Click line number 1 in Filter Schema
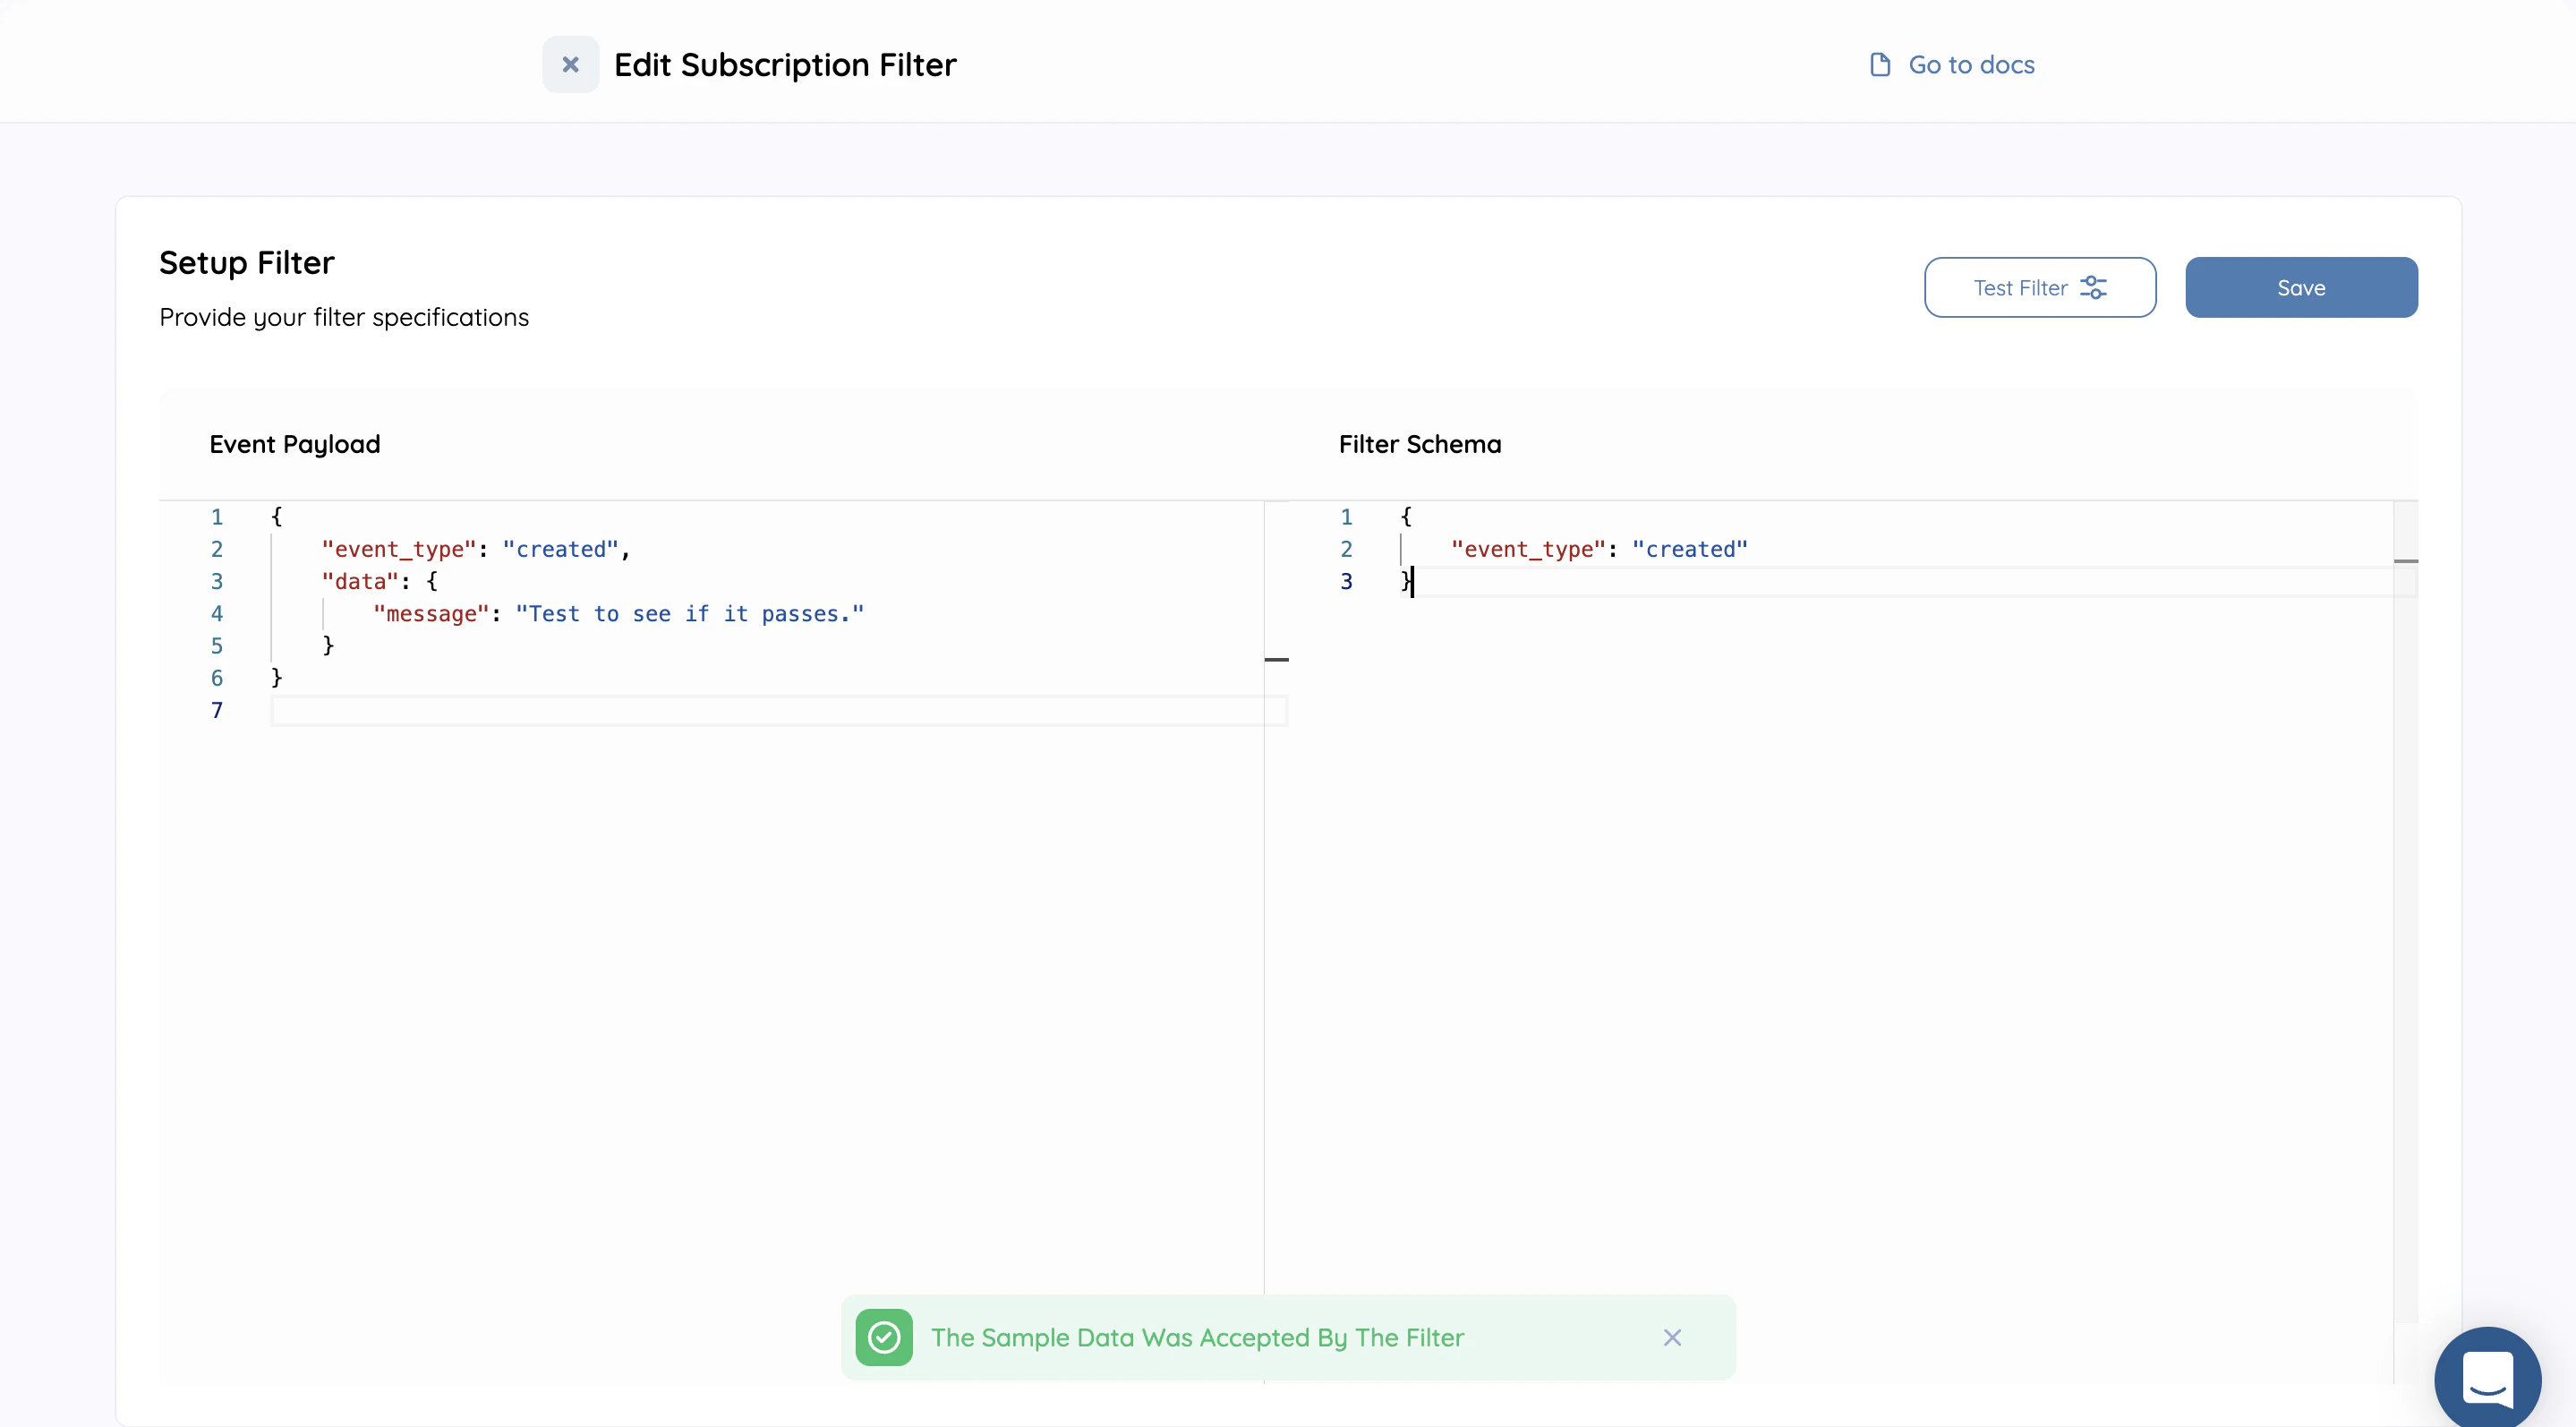The image size is (2576, 1427). point(1346,517)
